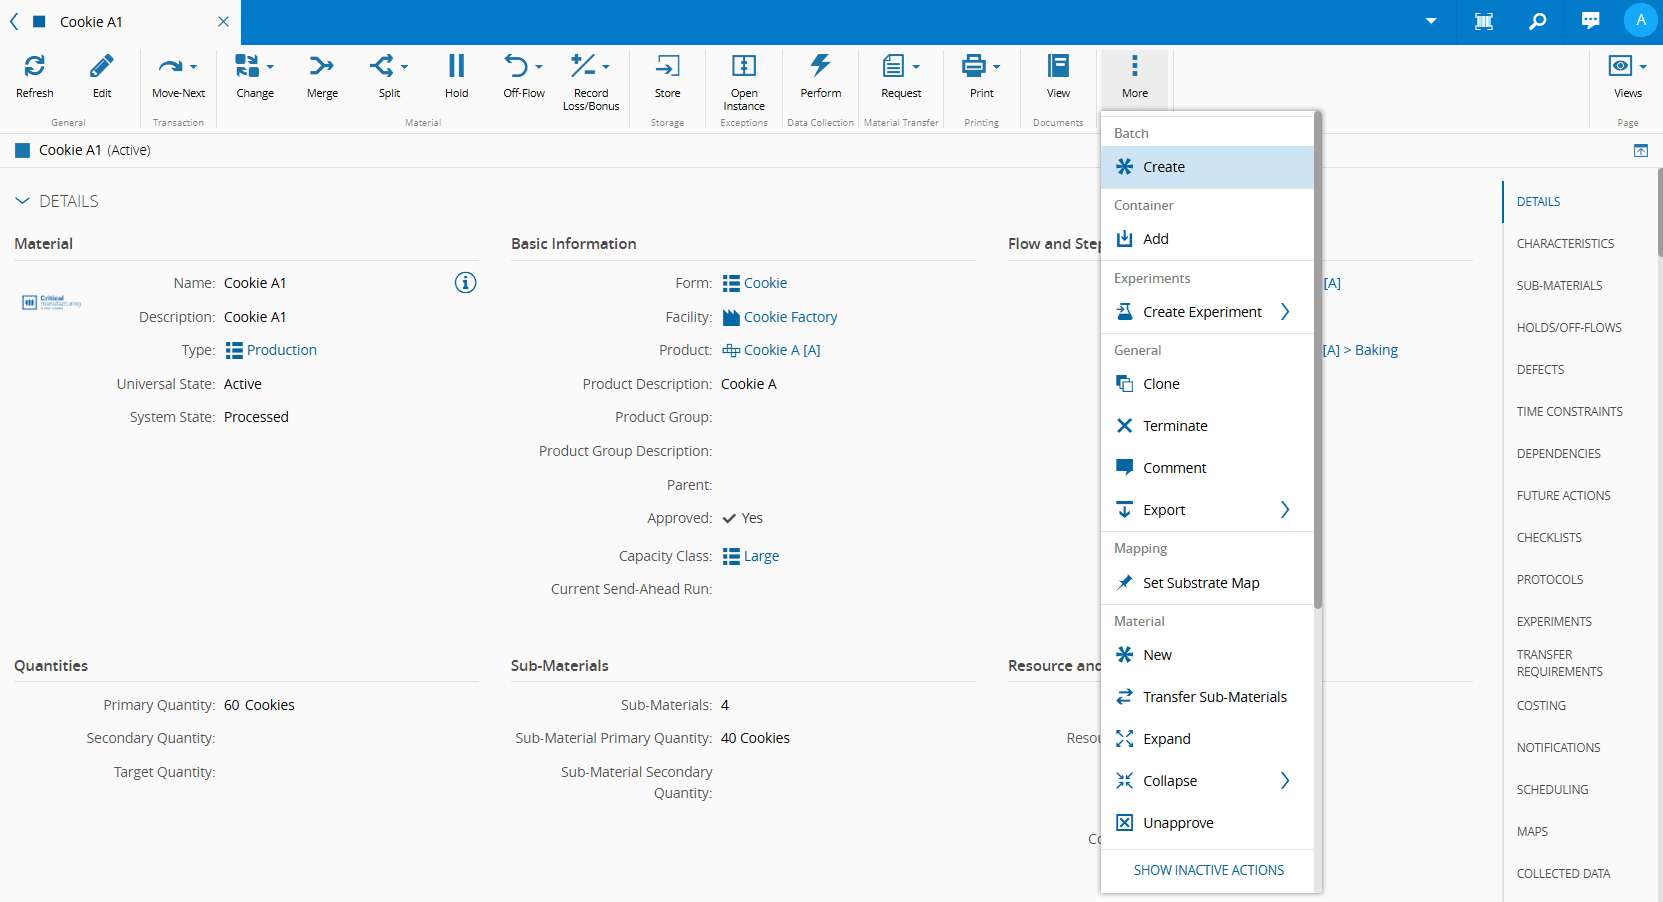Click the material info icon
The image size is (1663, 902).
coord(465,283)
